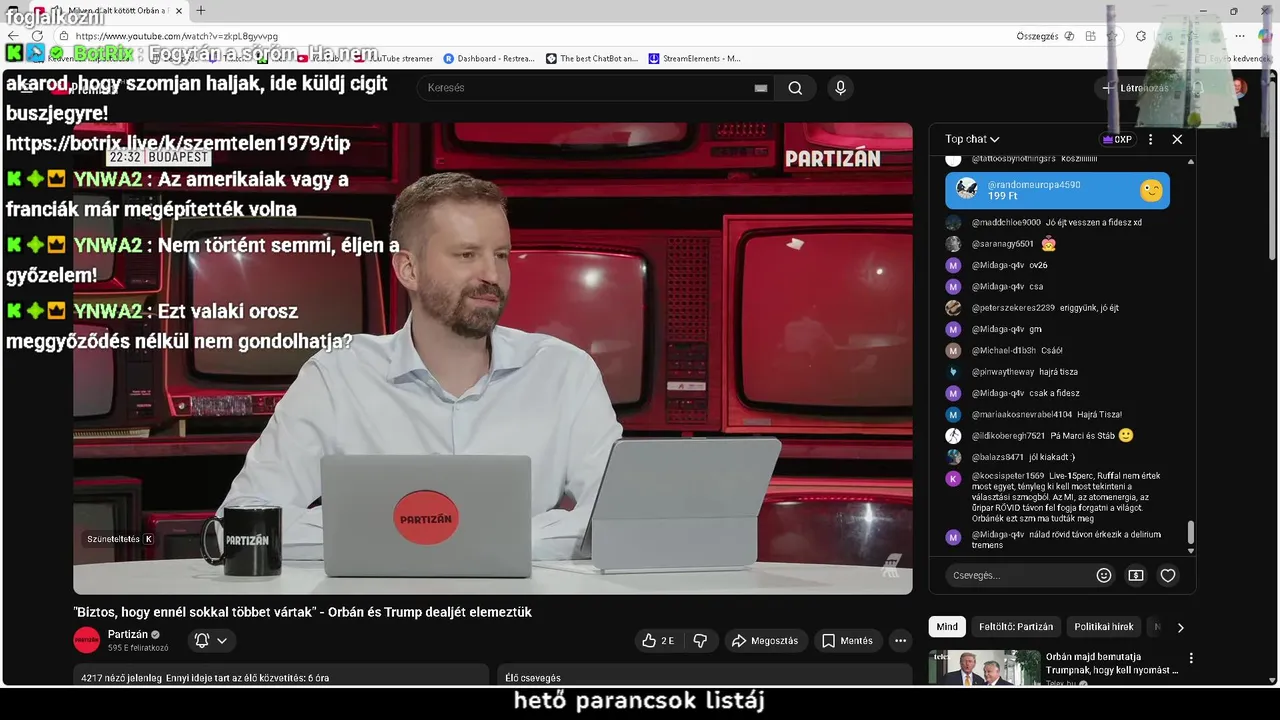The height and width of the screenshot is (720, 1280).
Task: Open the Orbán majd bemutatja Trumpnak recommended video
Action: [1111, 664]
